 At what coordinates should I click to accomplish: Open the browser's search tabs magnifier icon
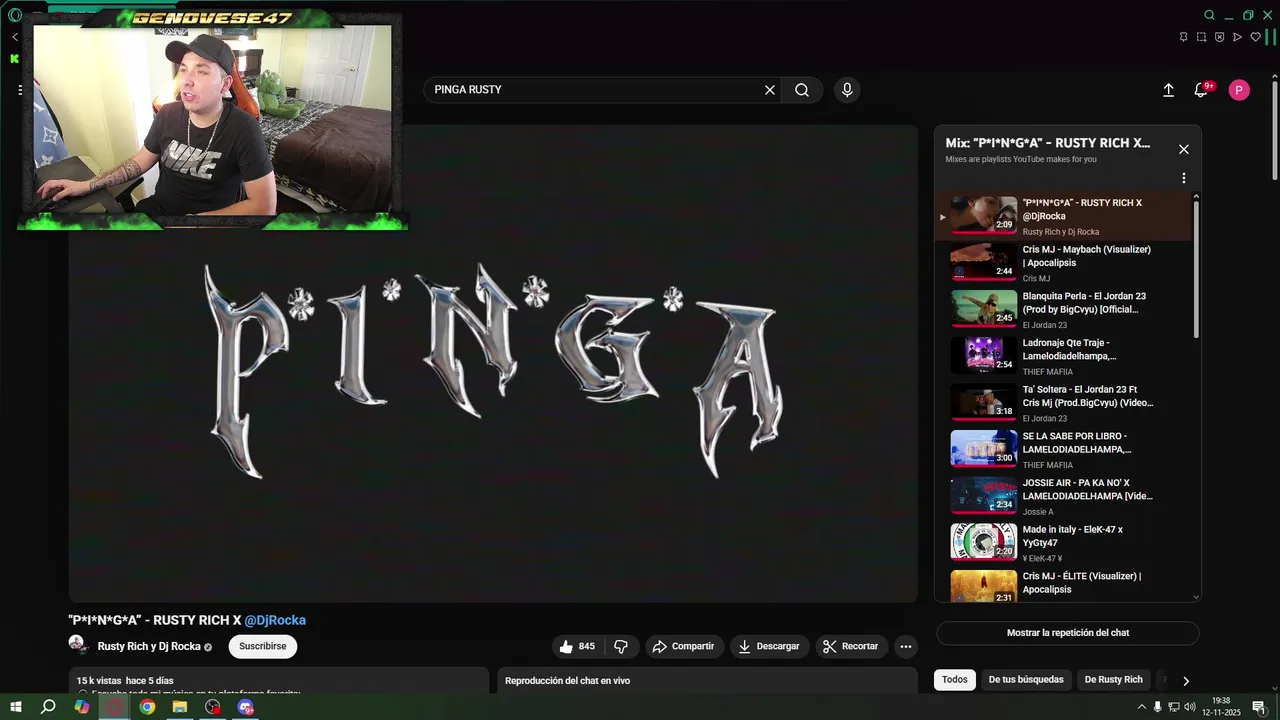(1209, 15)
